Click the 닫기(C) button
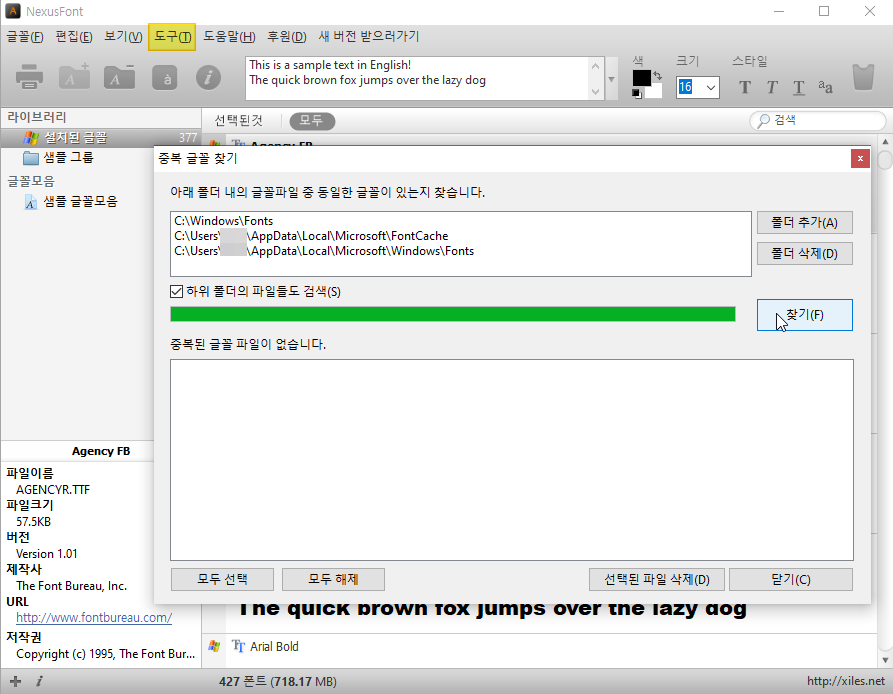Viewport: 893px width, 694px height. (x=790, y=580)
